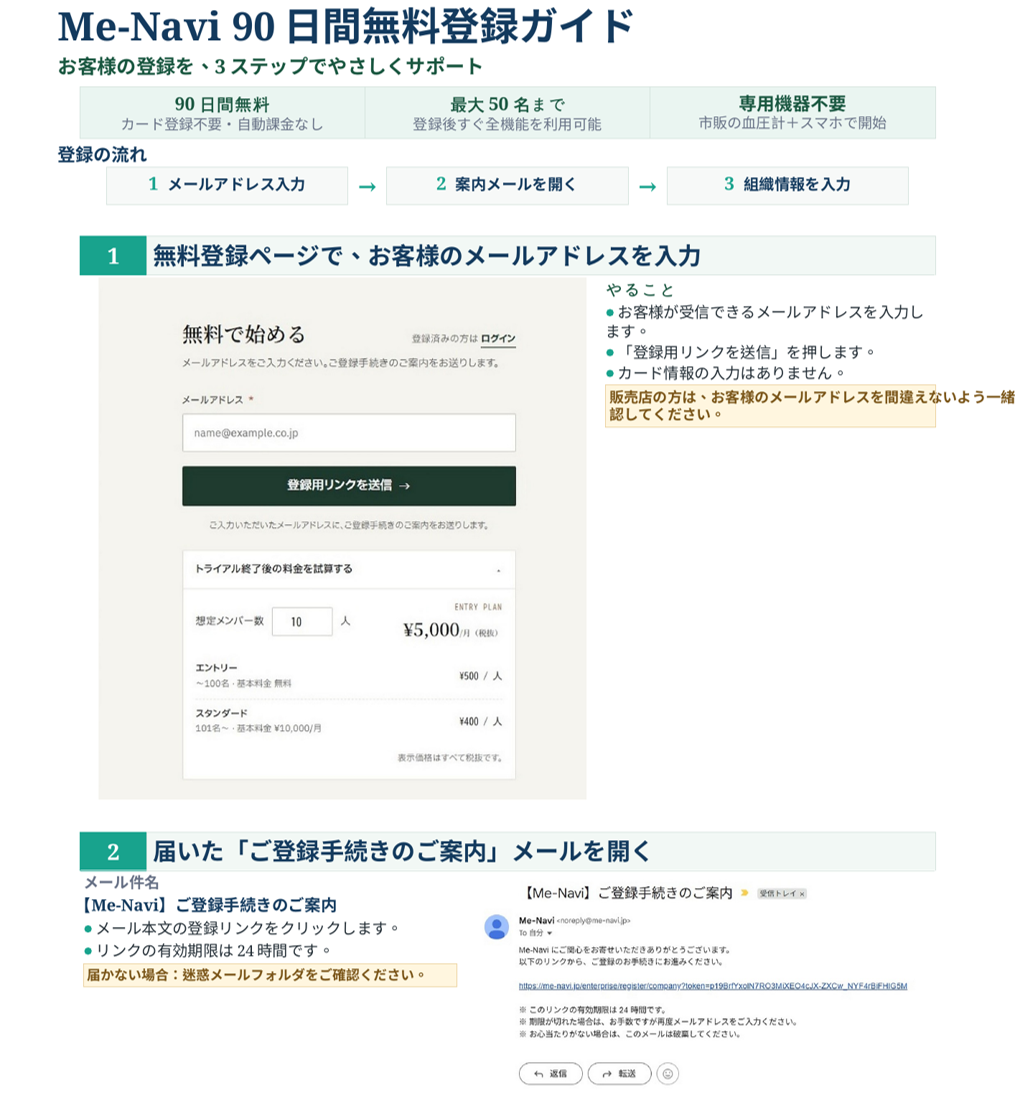Click the 登録用リンクを送信 button
This screenshot has width=1015, height=1113.
pyautogui.click(x=349, y=486)
